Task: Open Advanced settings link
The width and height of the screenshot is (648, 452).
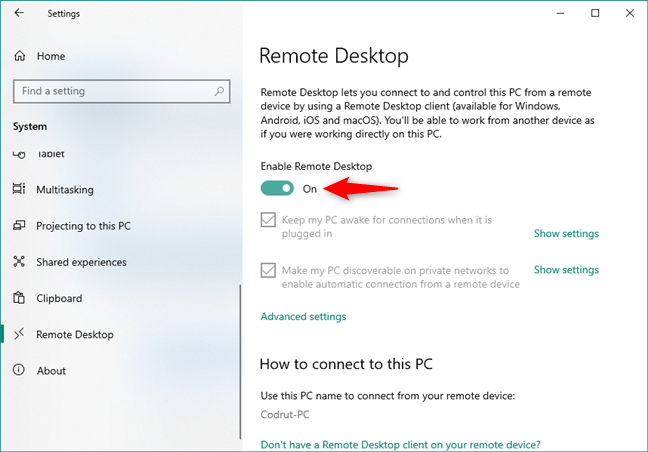Action: point(303,316)
